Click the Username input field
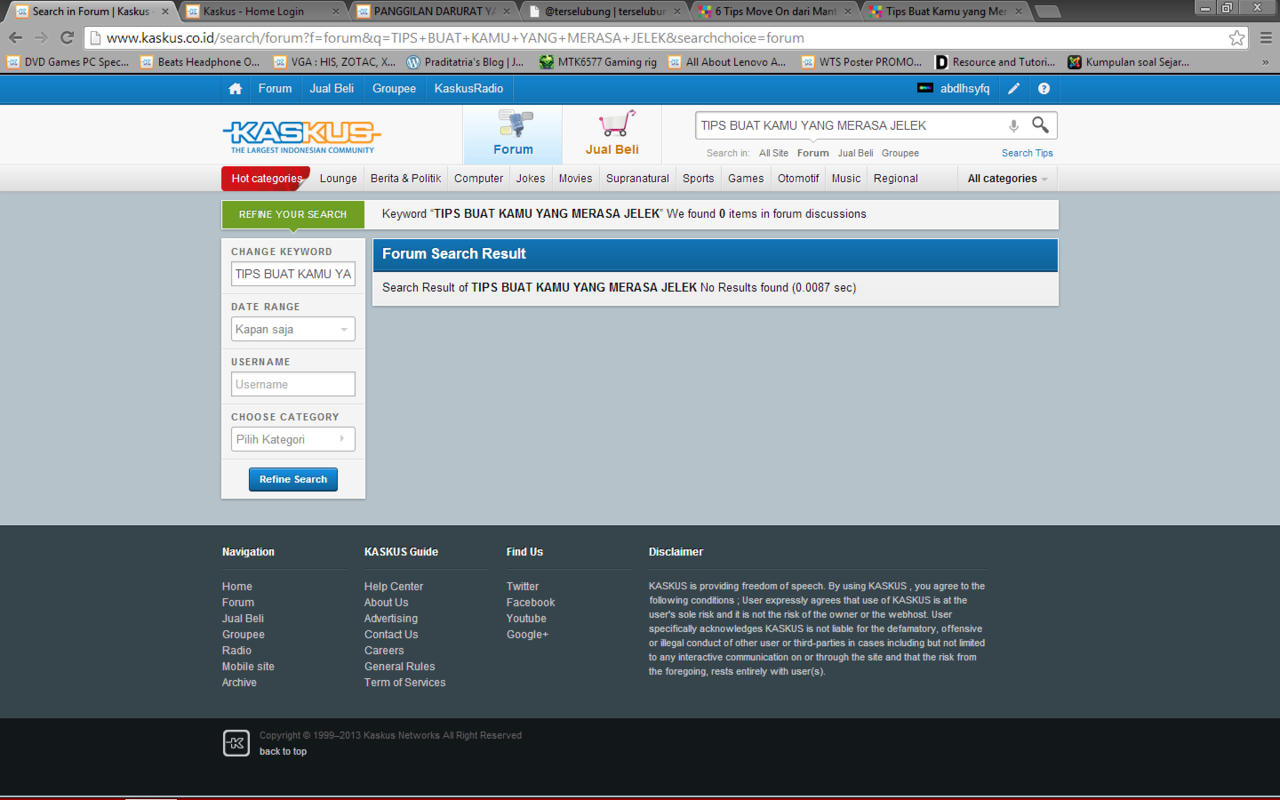Viewport: 1280px width, 800px height. [x=293, y=384]
